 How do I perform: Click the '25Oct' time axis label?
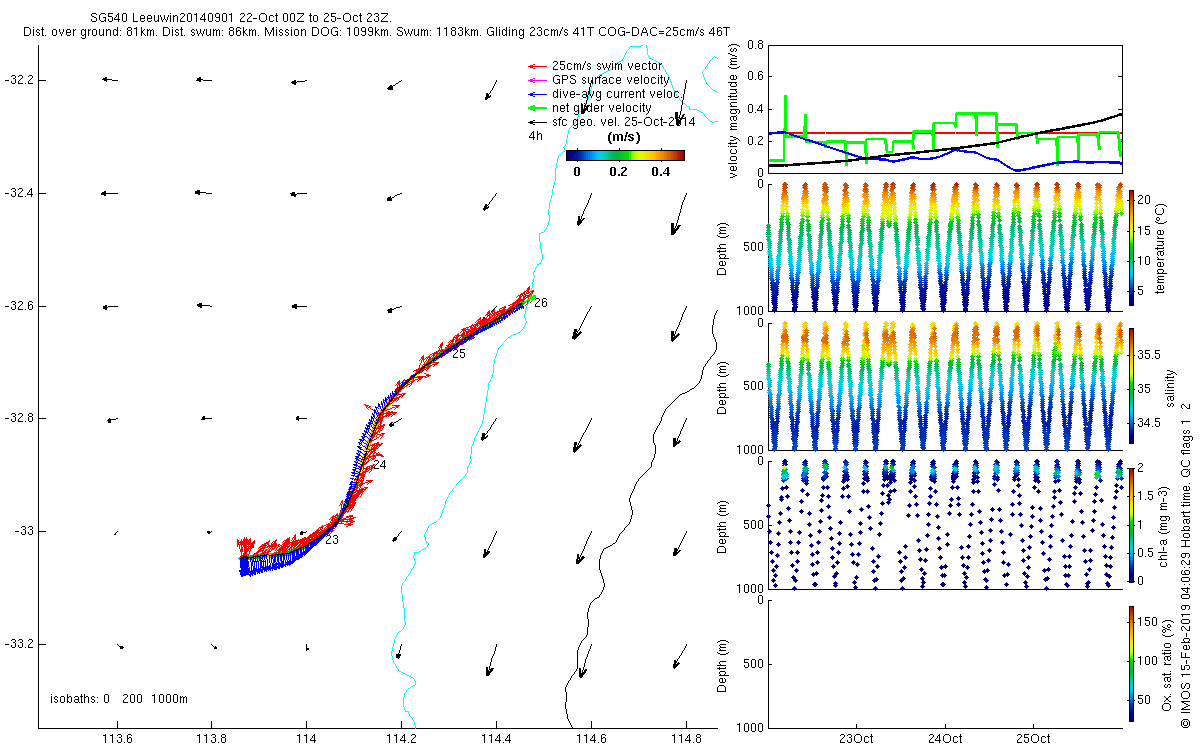click(x=1033, y=740)
